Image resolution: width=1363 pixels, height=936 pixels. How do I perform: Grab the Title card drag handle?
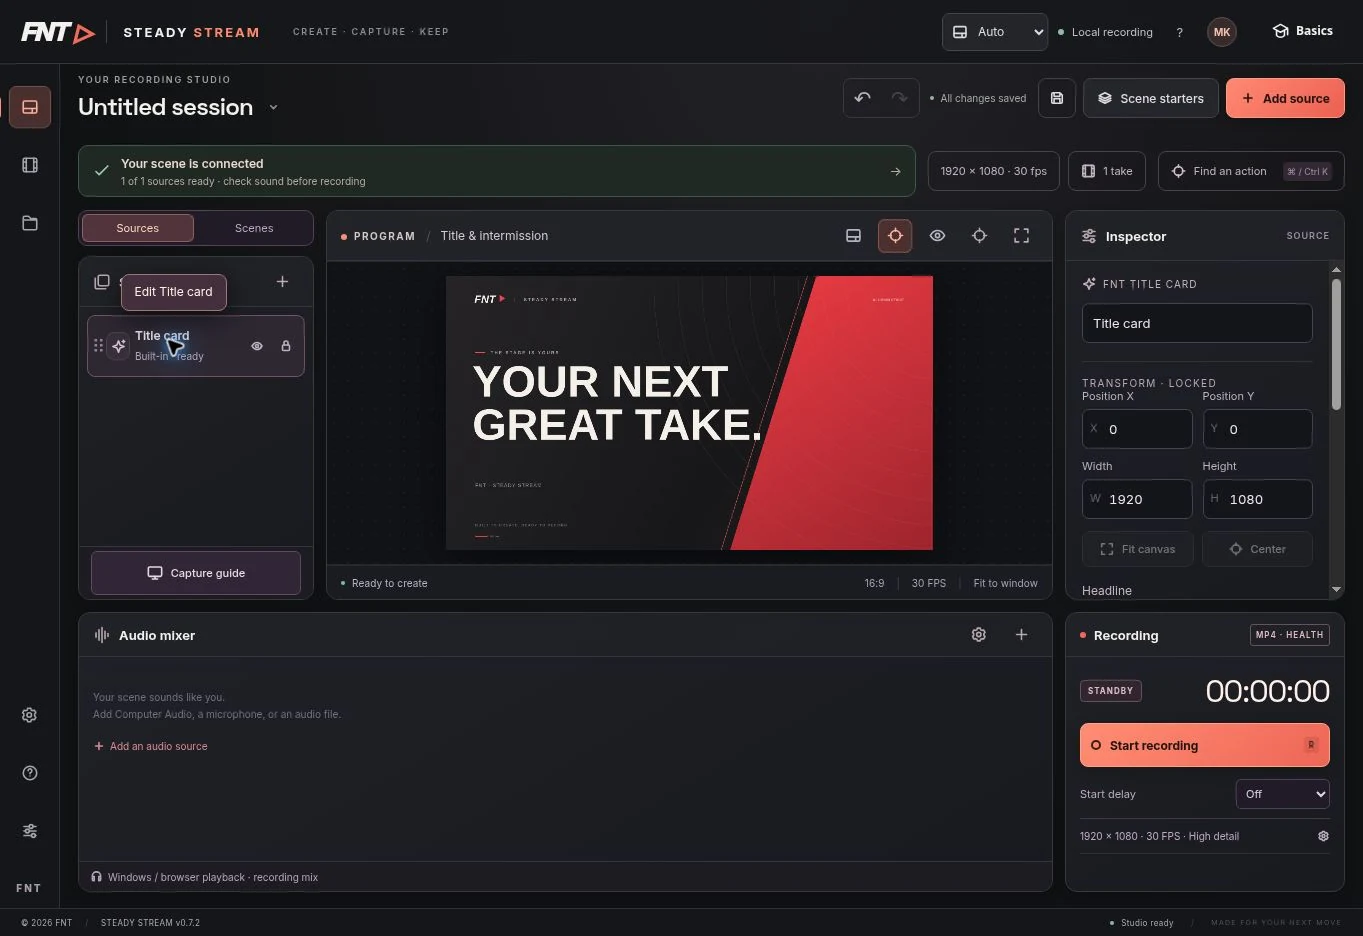click(x=98, y=346)
